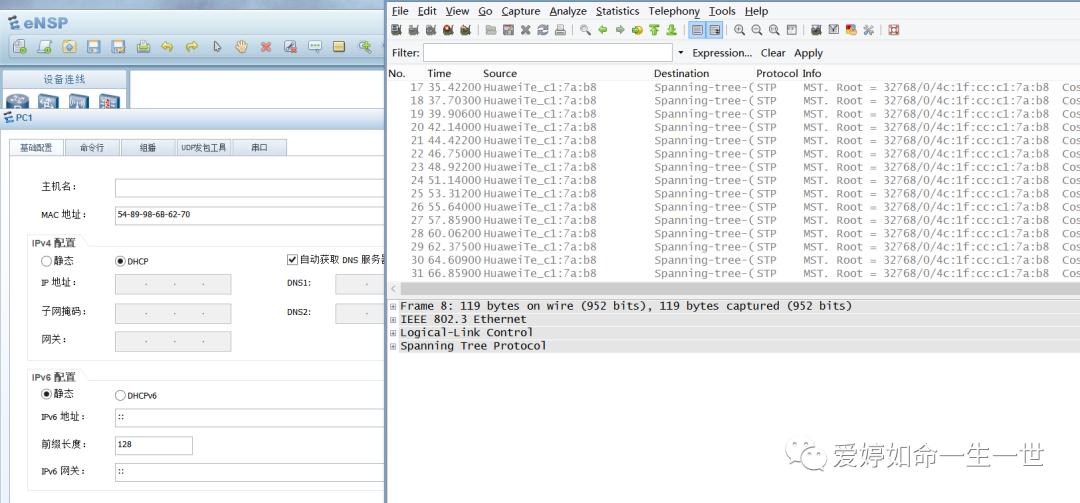The height and width of the screenshot is (503, 1080).
Task: Expand the Spanning Tree Protocol row
Action: pos(393,346)
